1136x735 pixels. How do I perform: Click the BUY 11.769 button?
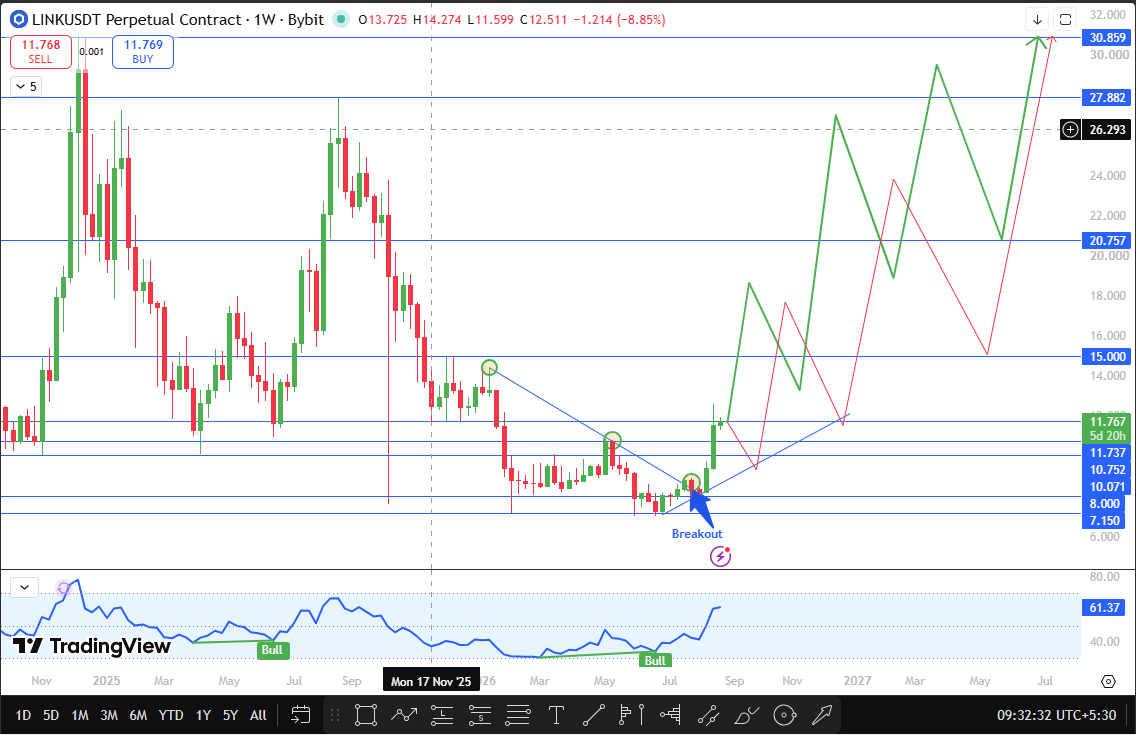143,51
